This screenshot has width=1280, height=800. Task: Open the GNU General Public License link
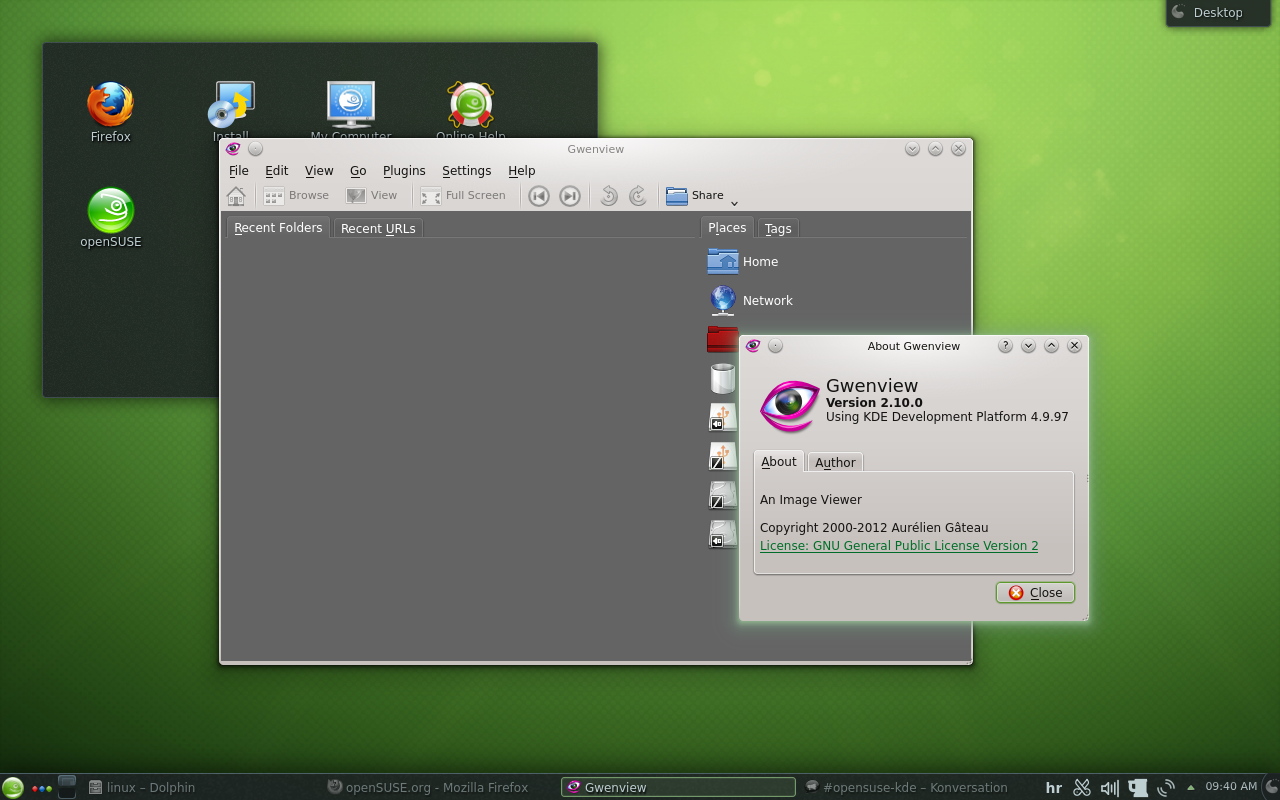point(899,546)
